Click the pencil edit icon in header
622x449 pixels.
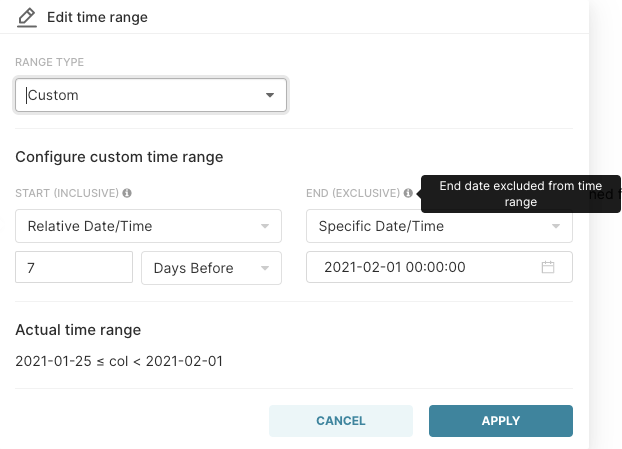point(27,17)
